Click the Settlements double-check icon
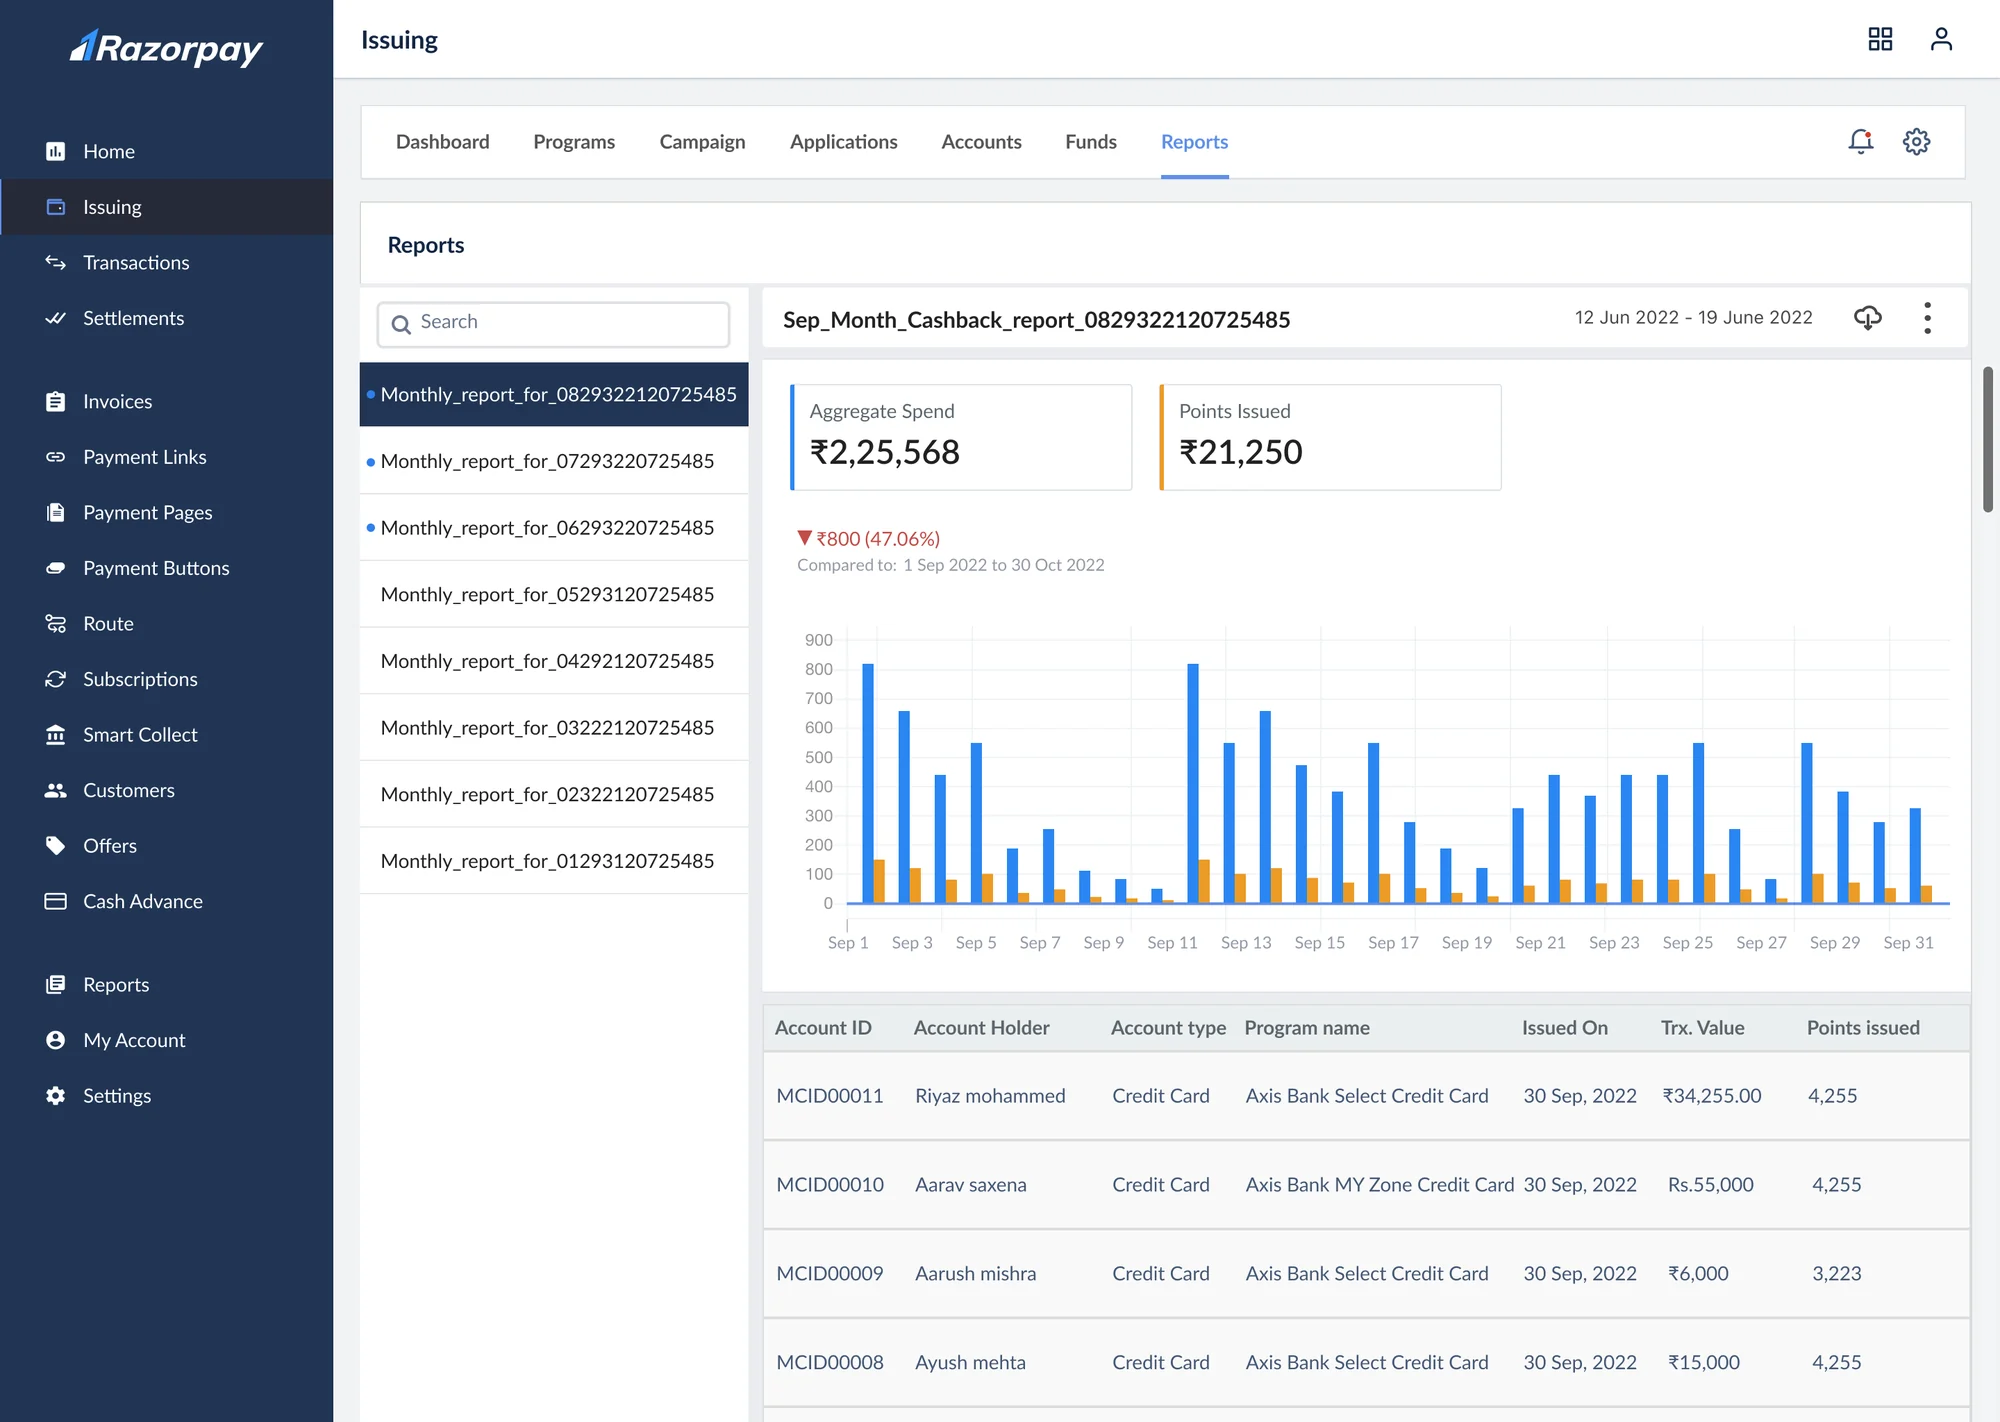Viewport: 2000px width, 1422px height. tap(56, 318)
